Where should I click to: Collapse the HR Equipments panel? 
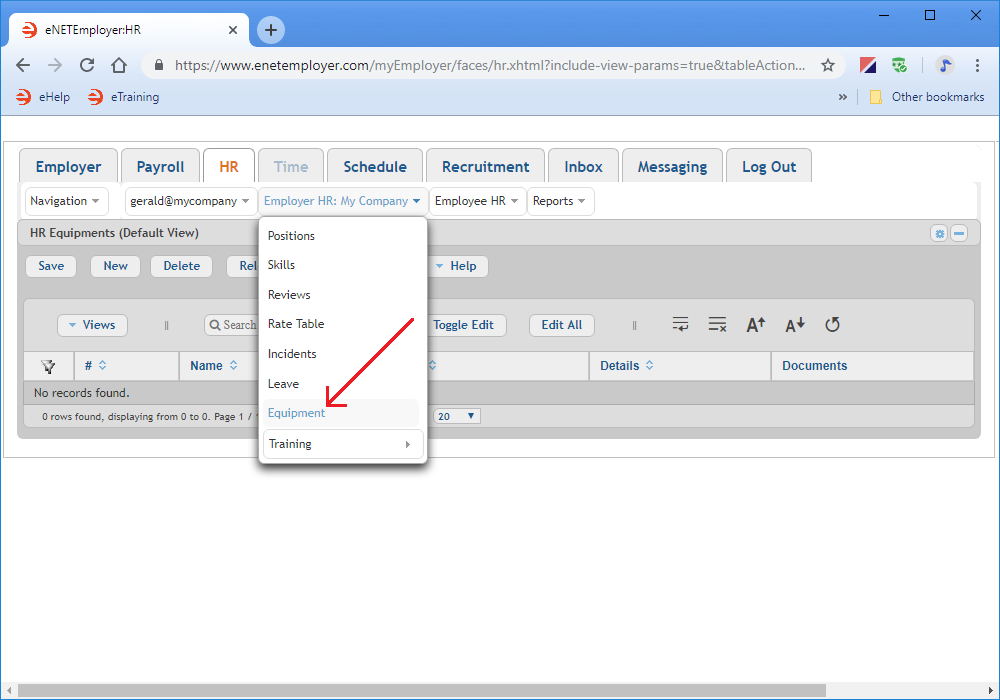pyautogui.click(x=959, y=233)
